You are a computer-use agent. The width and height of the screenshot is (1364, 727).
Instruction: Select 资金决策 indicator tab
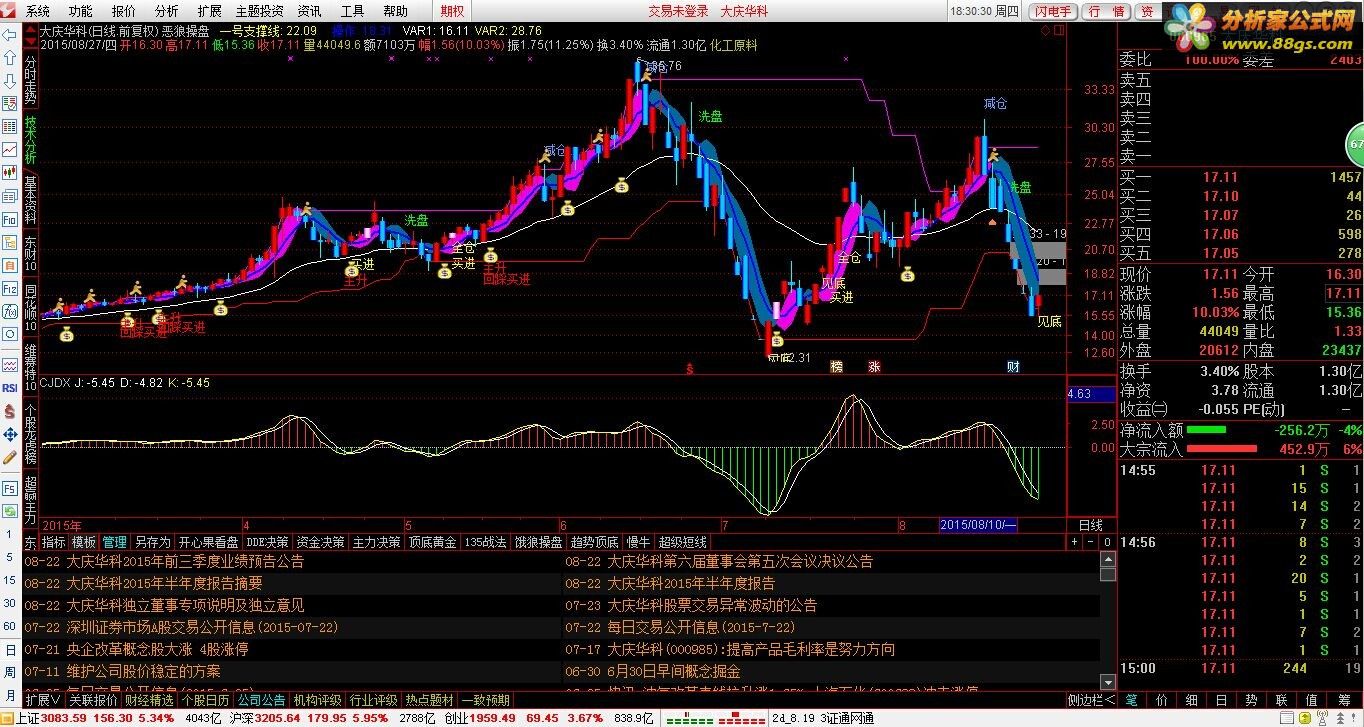click(x=320, y=542)
